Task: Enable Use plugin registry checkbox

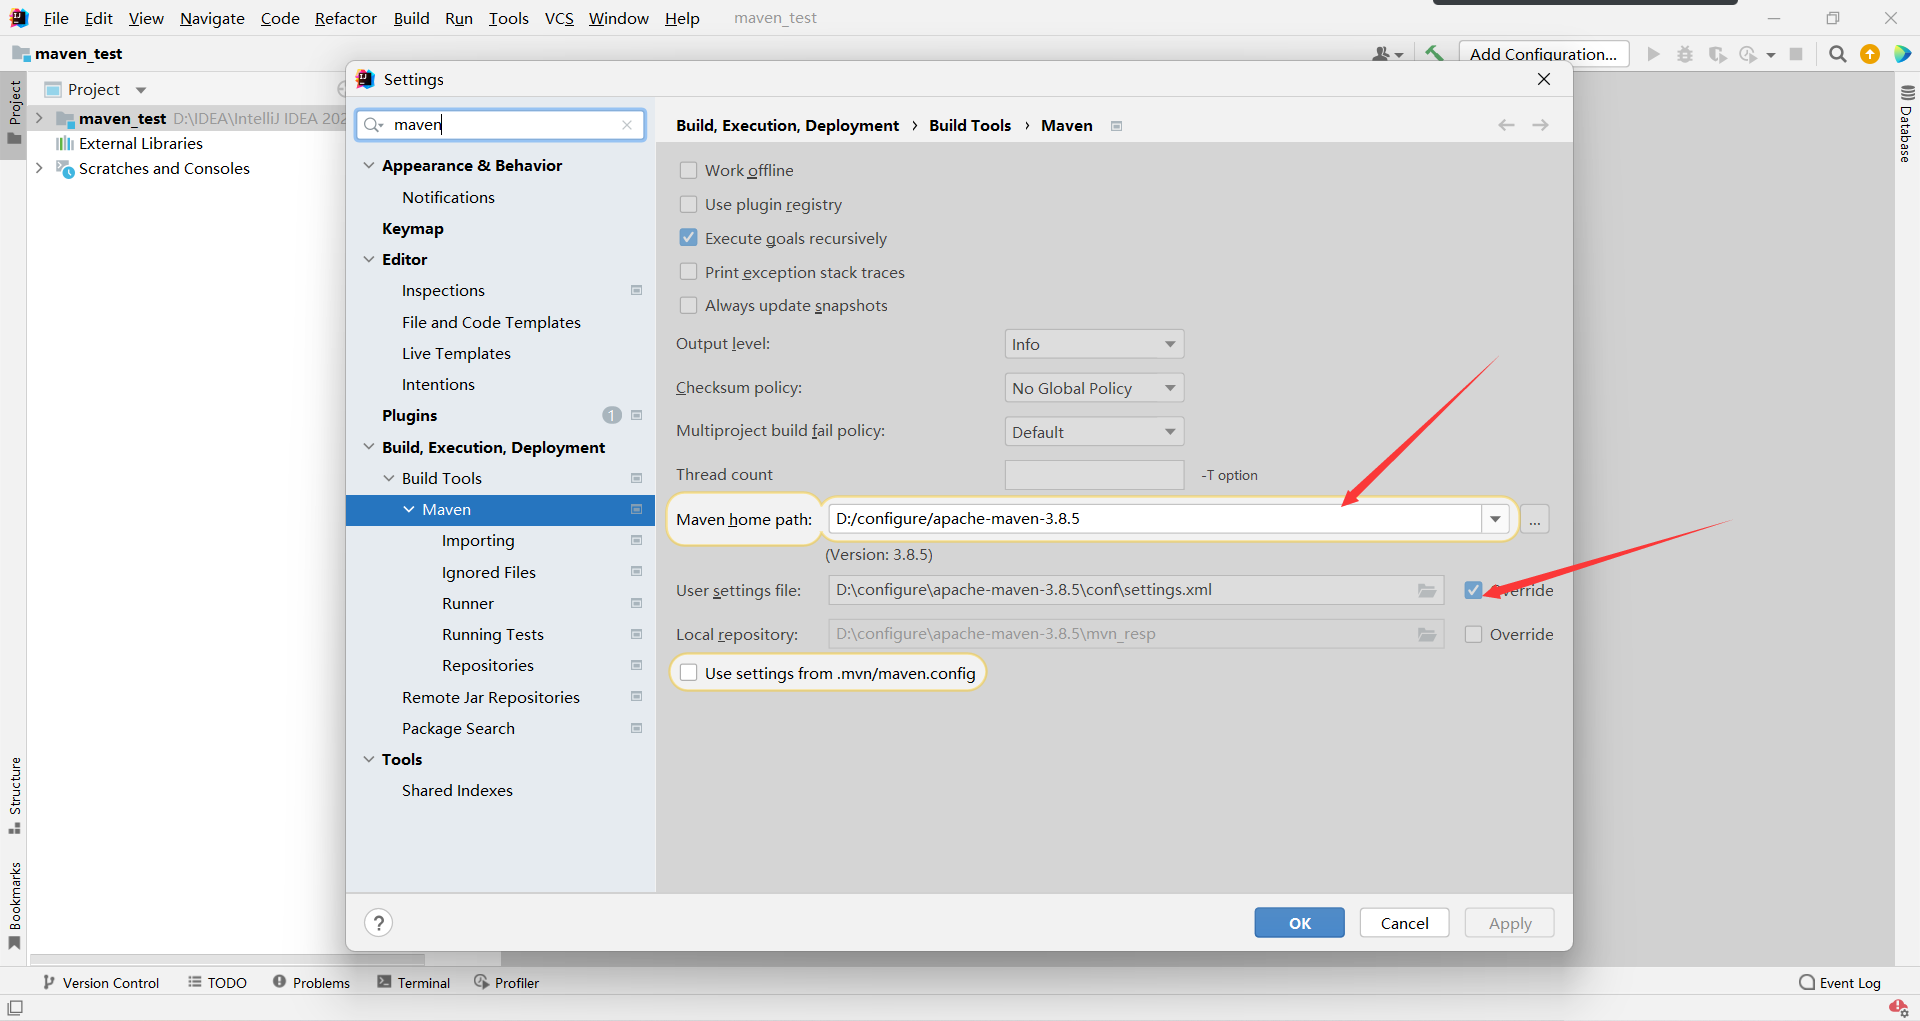Action: pyautogui.click(x=688, y=204)
